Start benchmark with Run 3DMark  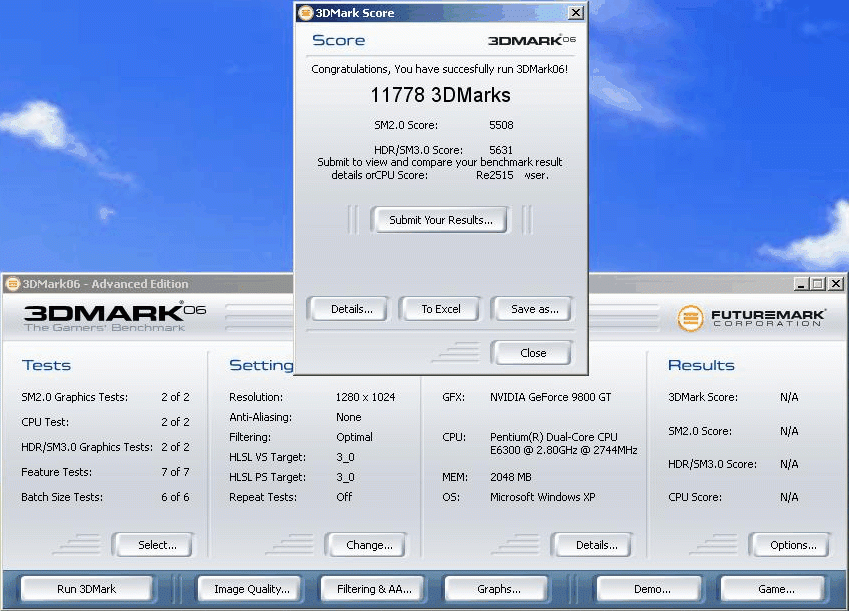[x=87, y=589]
